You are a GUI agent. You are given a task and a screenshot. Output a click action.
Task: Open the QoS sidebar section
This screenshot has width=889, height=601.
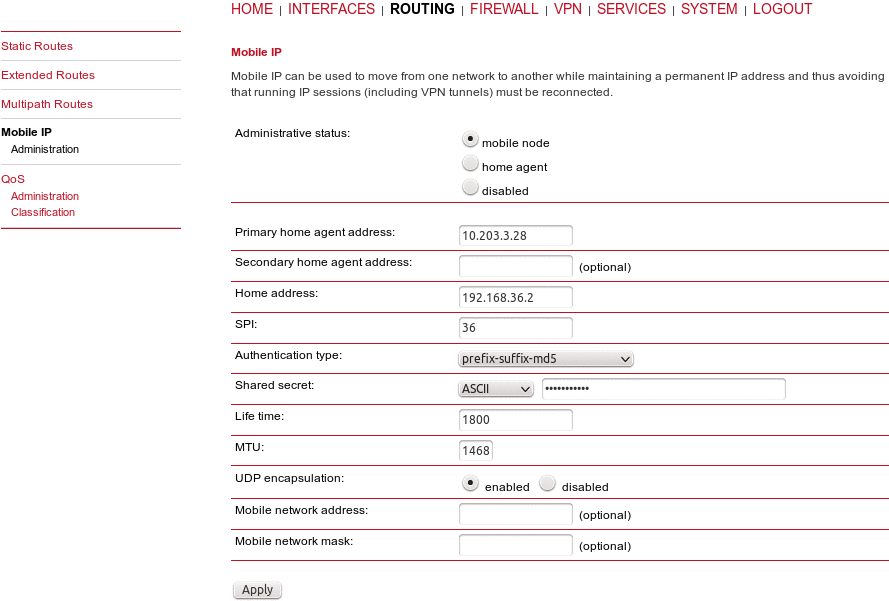(x=12, y=179)
